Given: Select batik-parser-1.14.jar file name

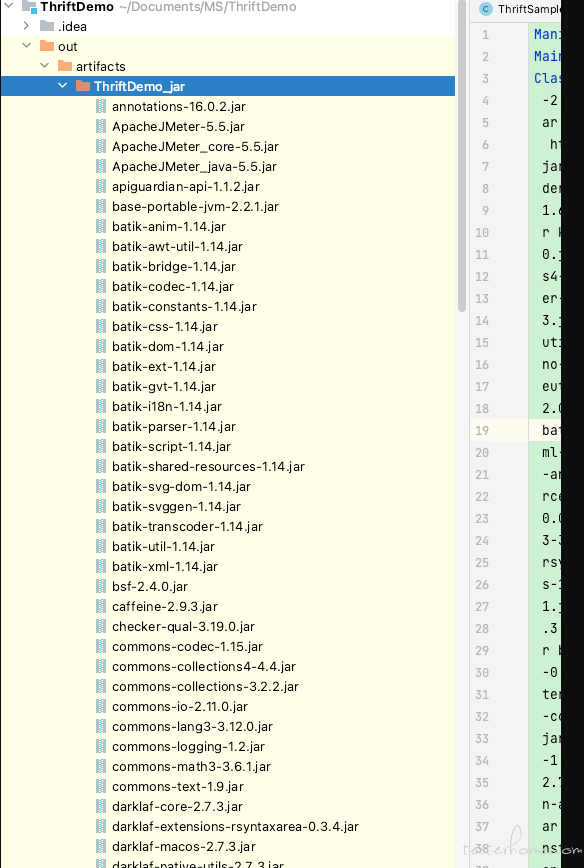Looking at the screenshot, I should pyautogui.click(x=174, y=426).
